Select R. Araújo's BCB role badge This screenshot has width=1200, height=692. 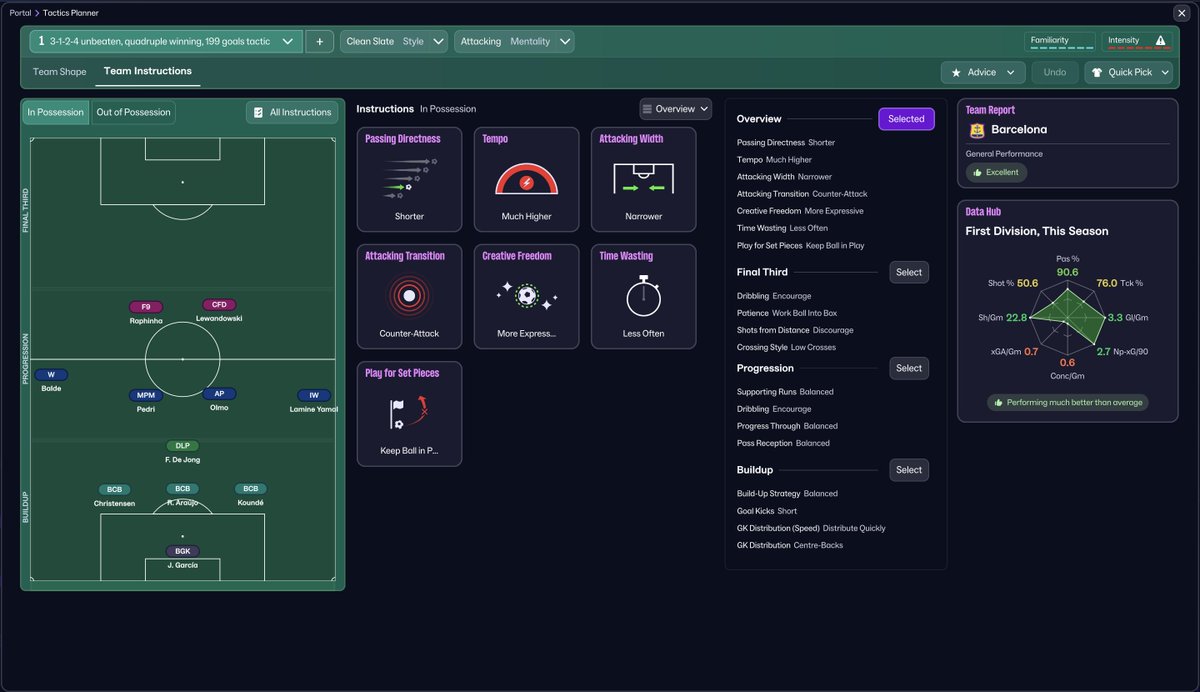(x=182, y=489)
